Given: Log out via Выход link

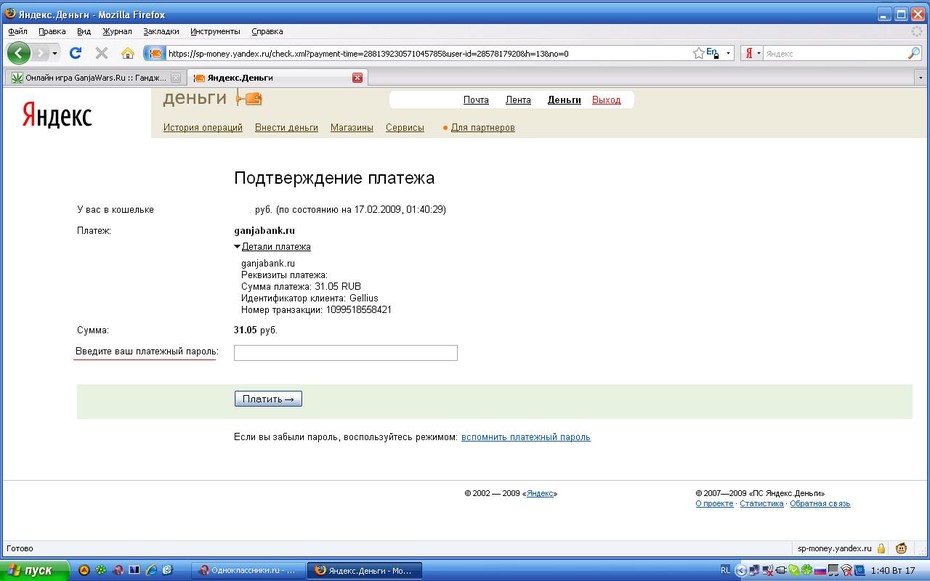Looking at the screenshot, I should [x=606, y=100].
